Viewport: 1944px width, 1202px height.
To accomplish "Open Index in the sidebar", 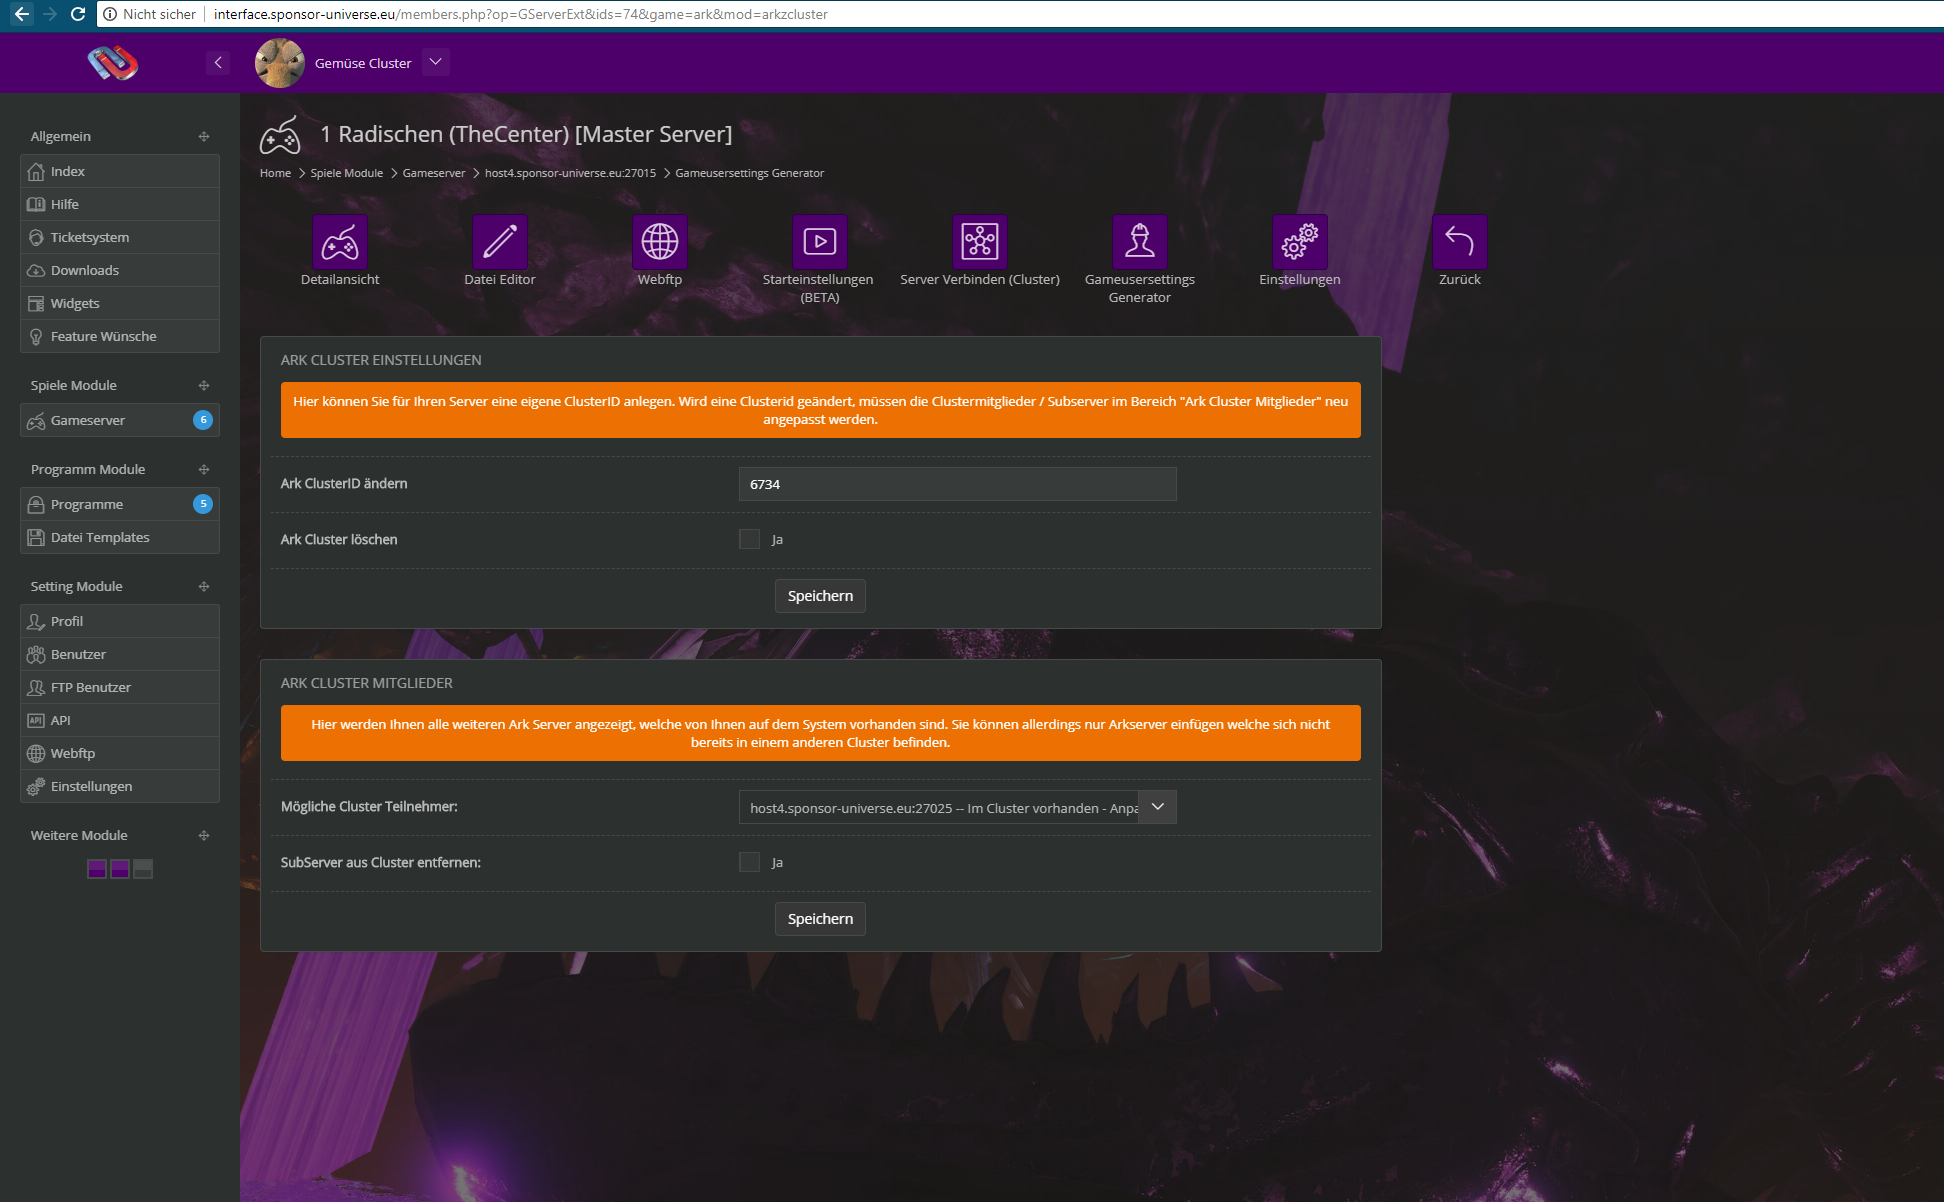I will click(120, 171).
